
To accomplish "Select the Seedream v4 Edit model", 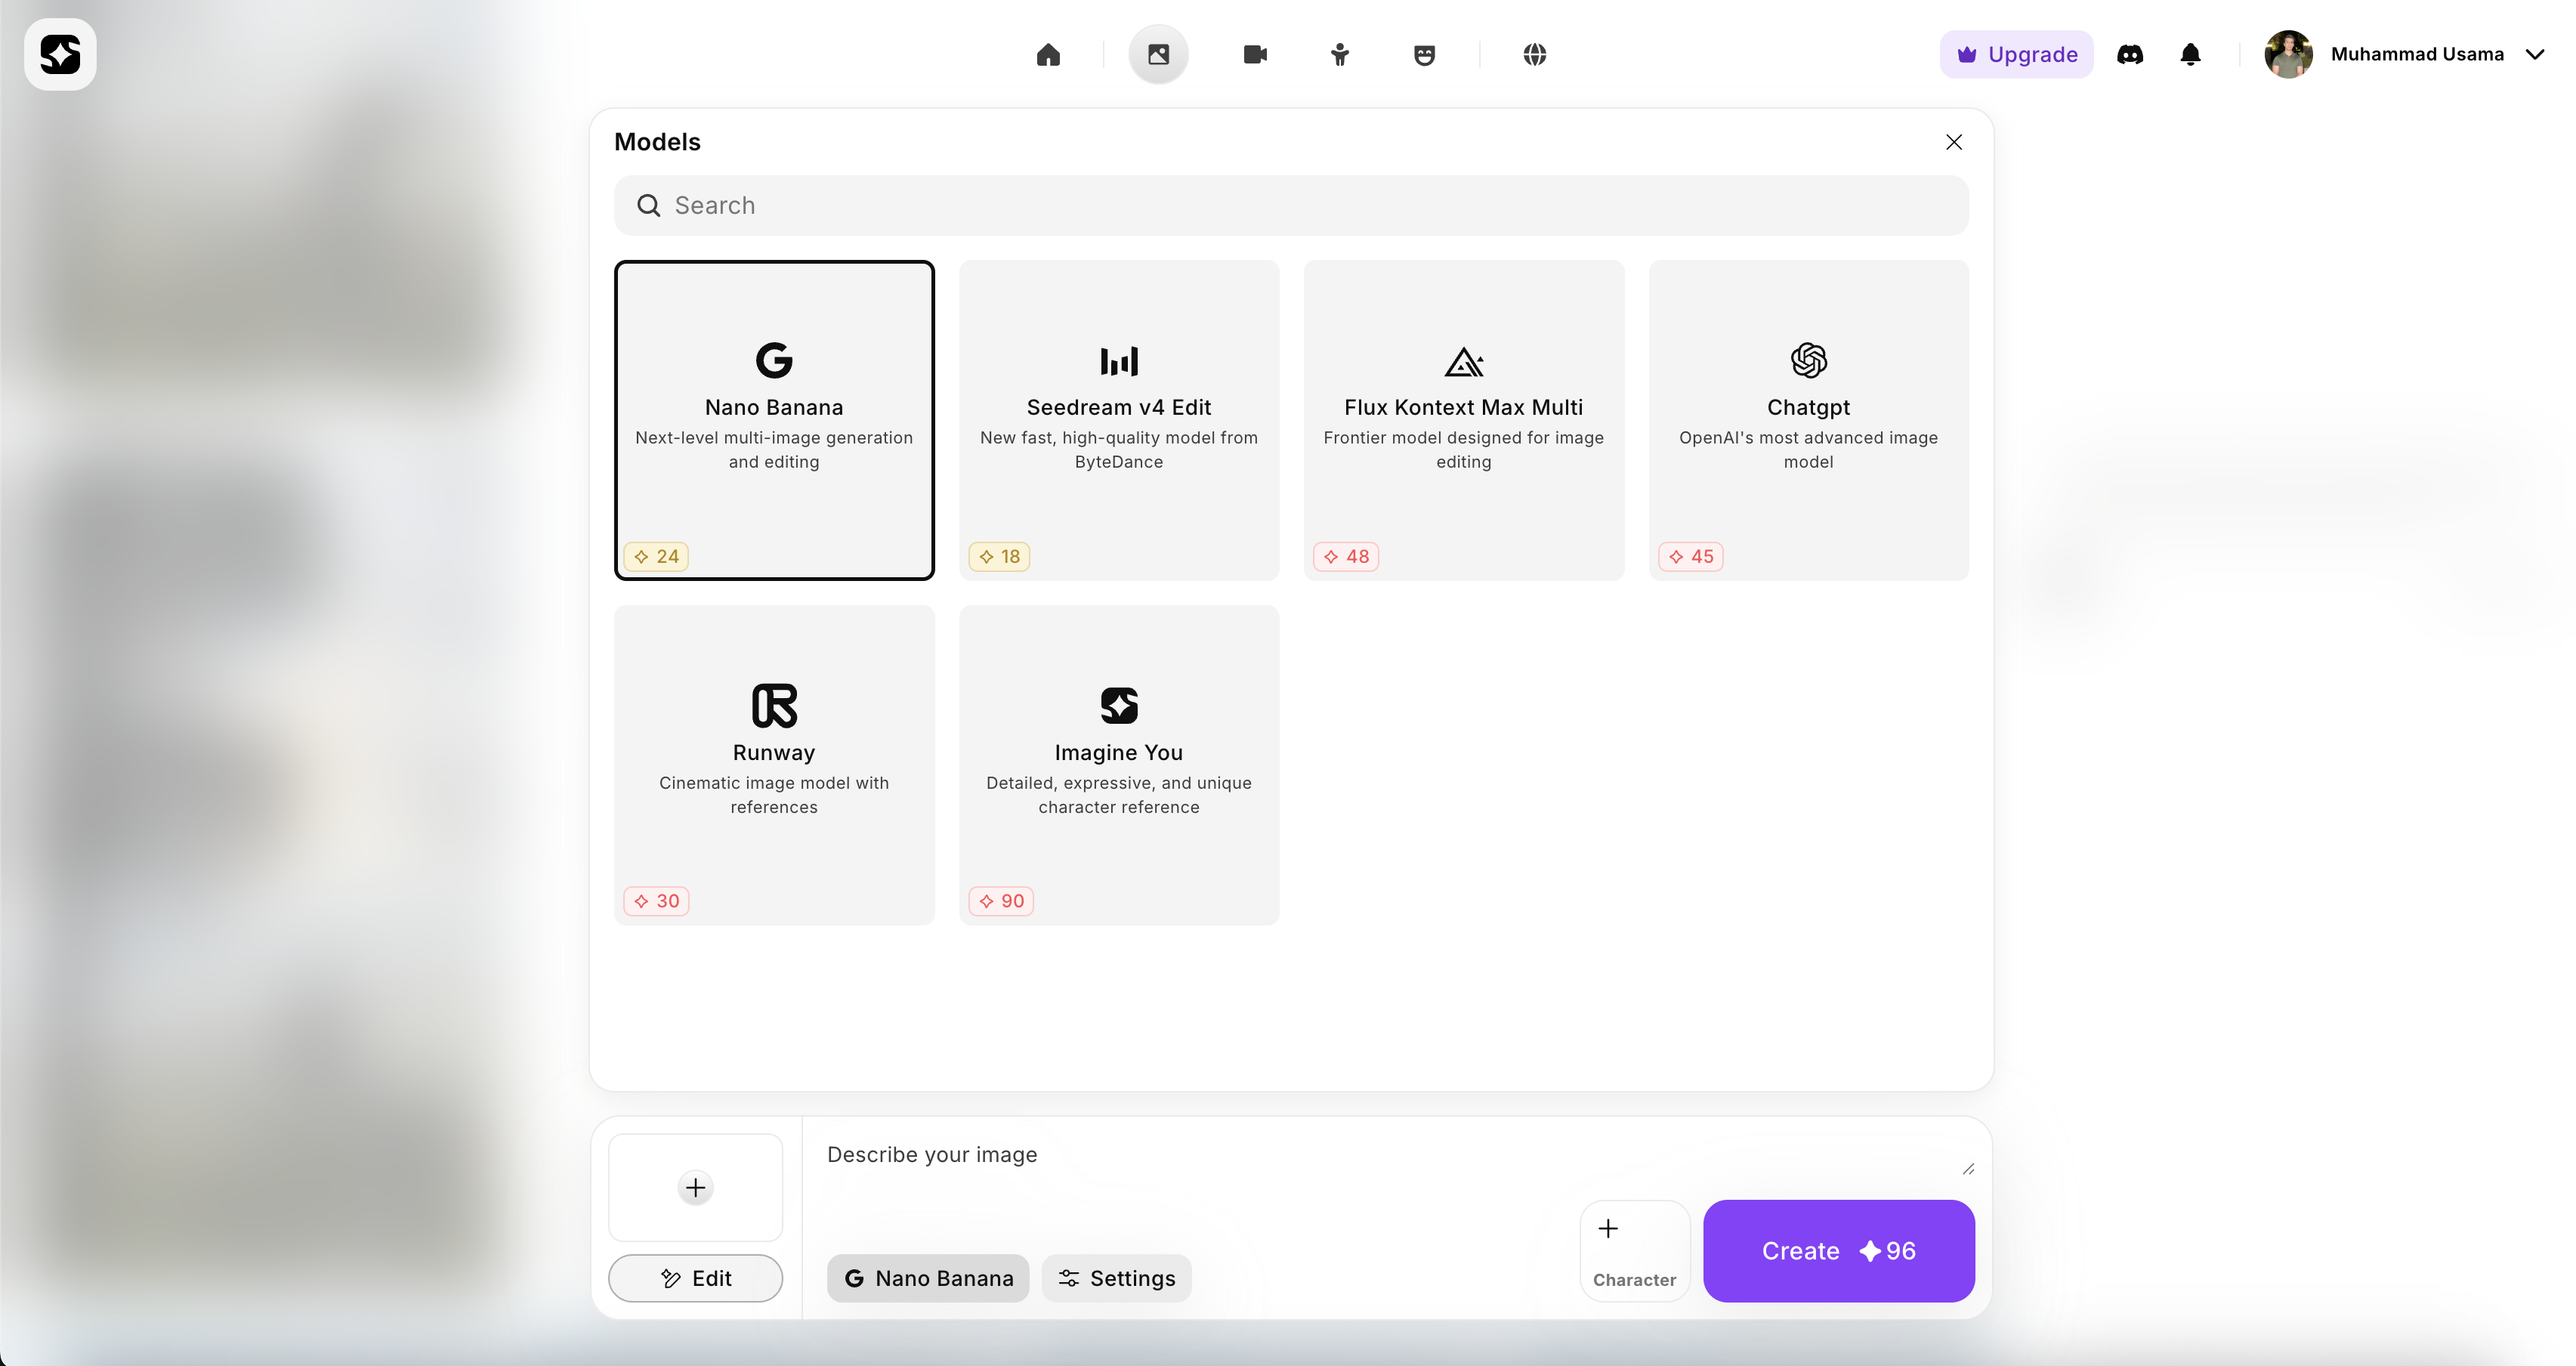I will [1119, 420].
